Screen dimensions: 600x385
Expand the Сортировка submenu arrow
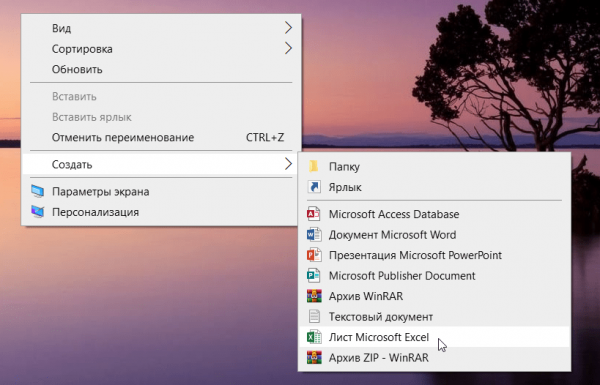(x=288, y=48)
